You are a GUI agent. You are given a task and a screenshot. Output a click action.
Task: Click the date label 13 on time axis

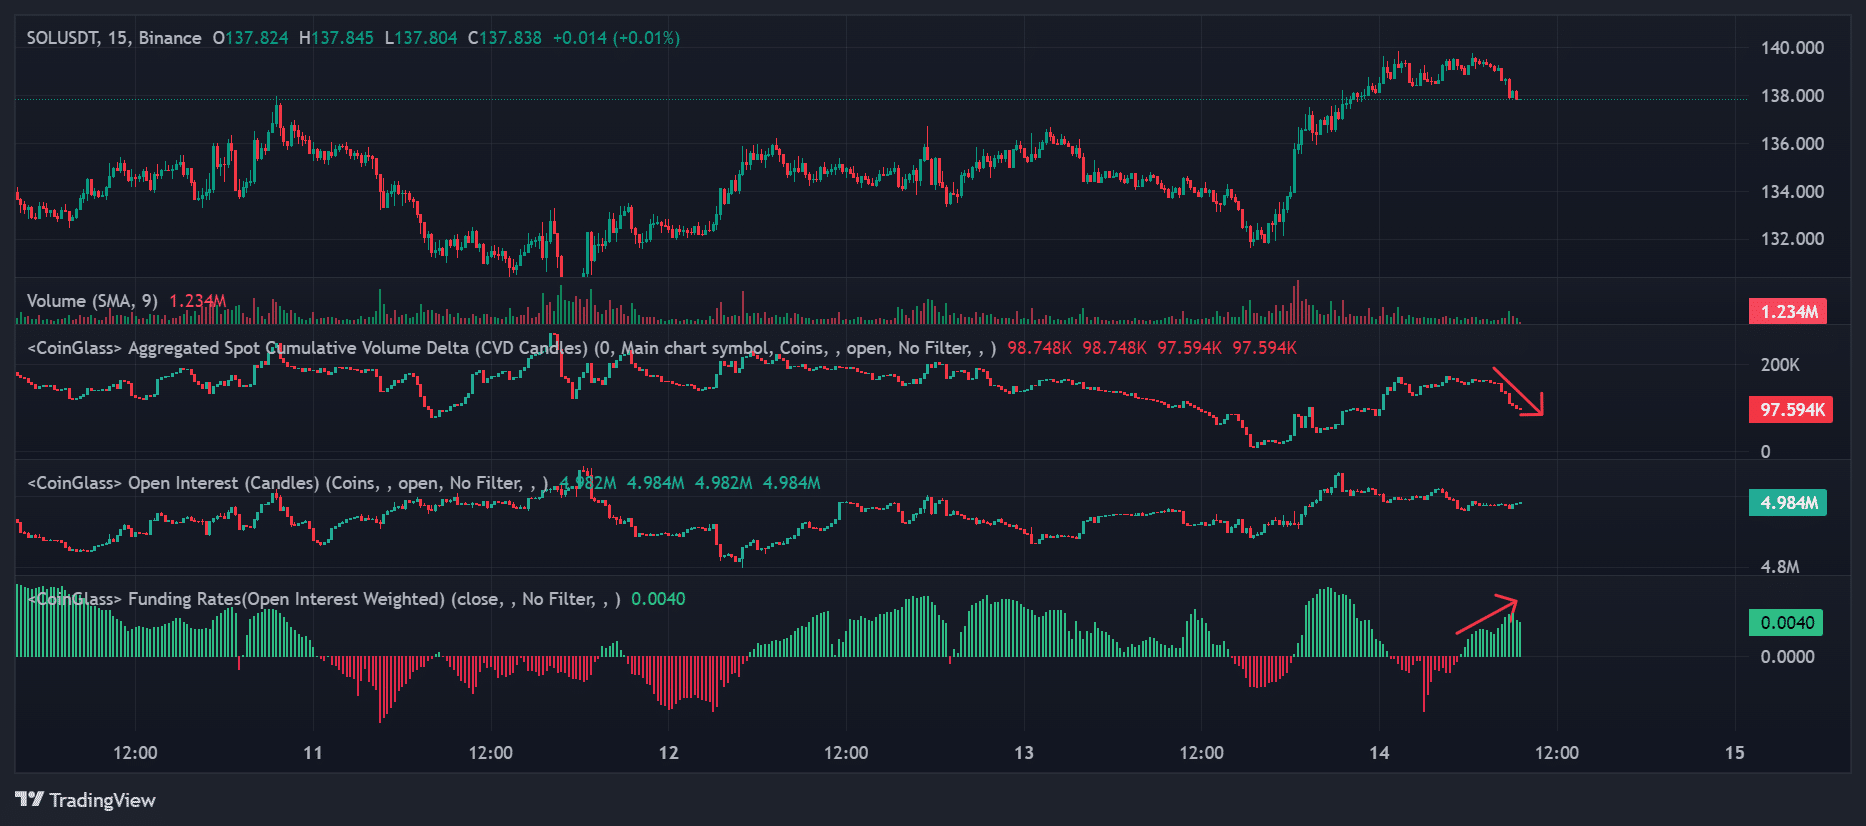1024,753
